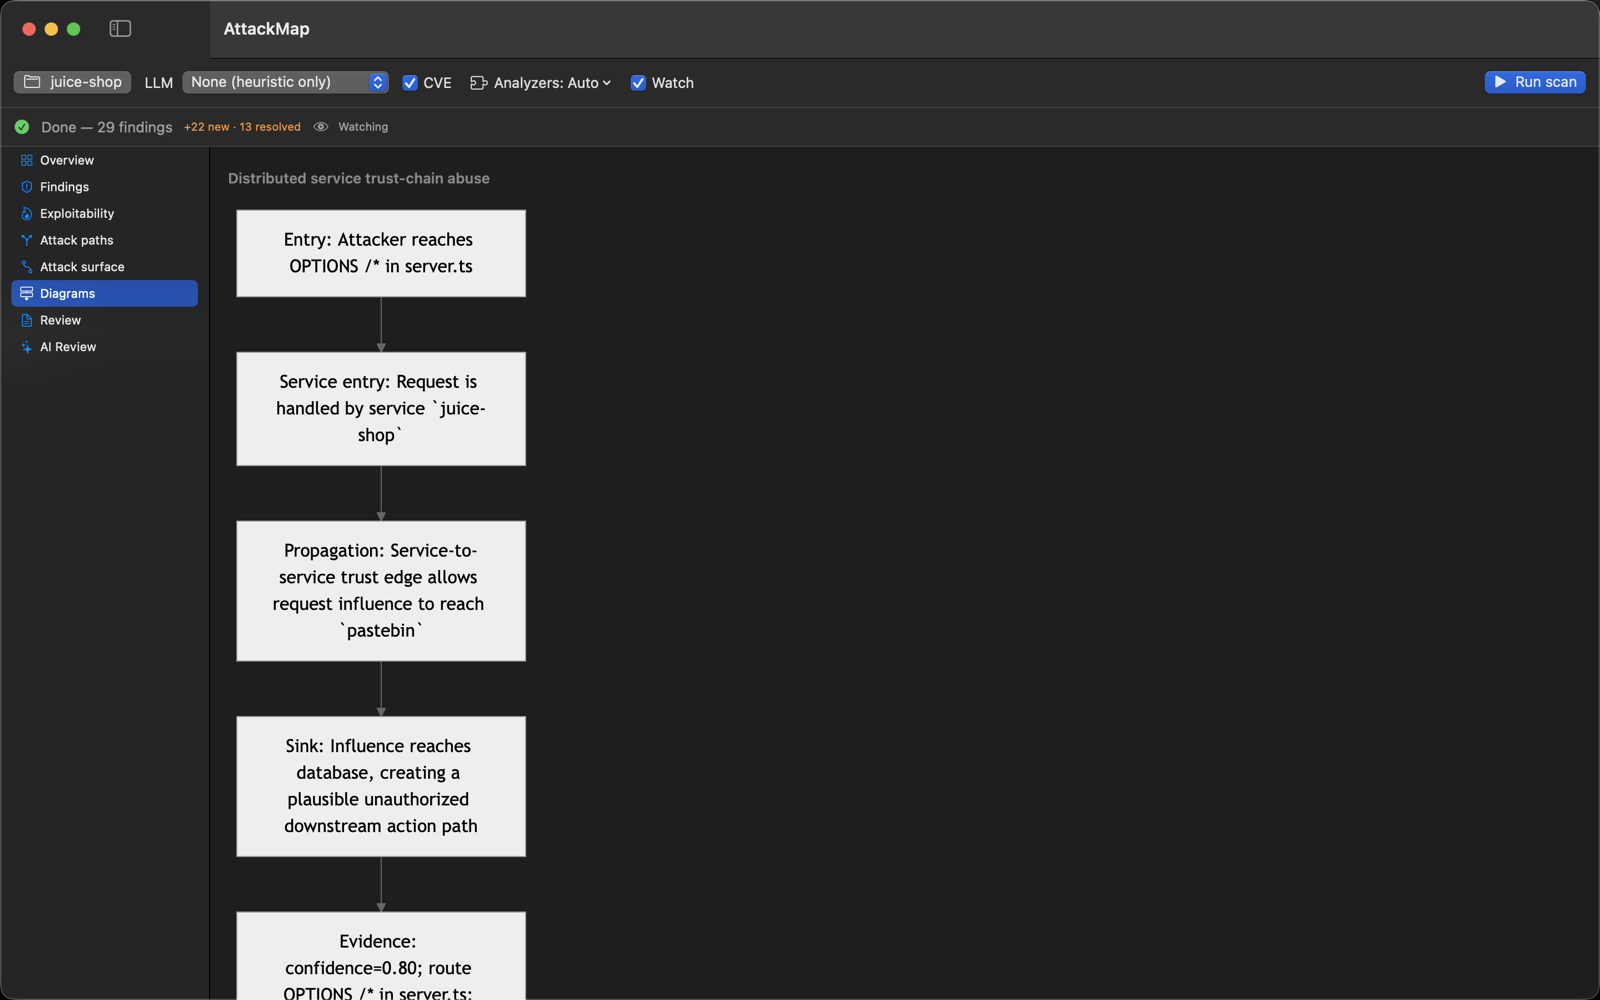The height and width of the screenshot is (1000, 1600).
Task: Open the Review section
Action: point(104,320)
